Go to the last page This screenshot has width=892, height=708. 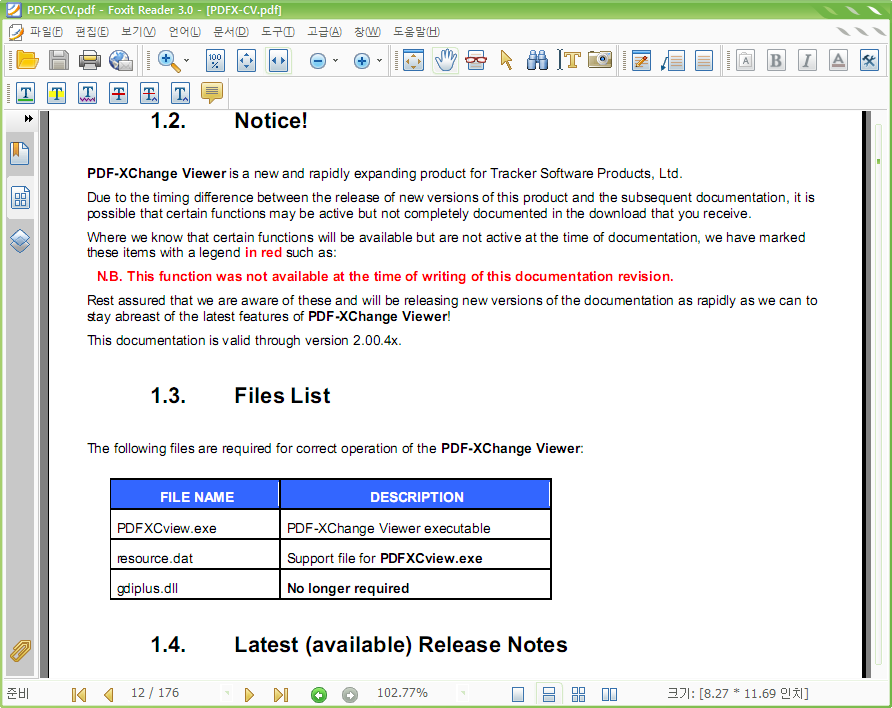click(281, 694)
